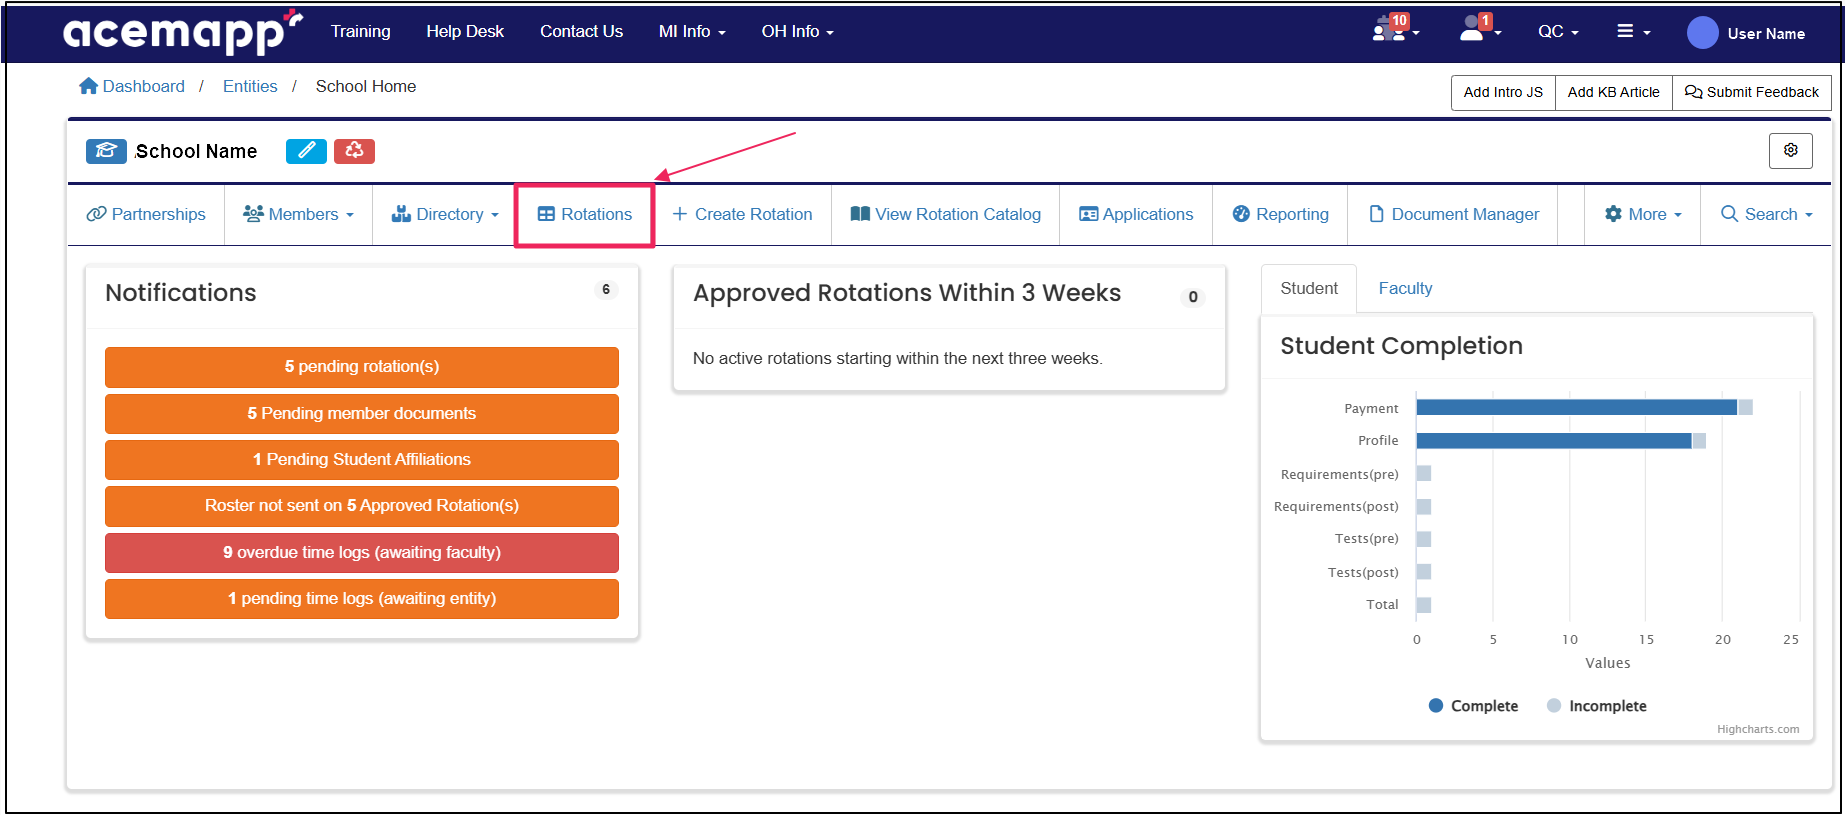Toggle the Complete legend series
1845x815 pixels.
(1473, 706)
